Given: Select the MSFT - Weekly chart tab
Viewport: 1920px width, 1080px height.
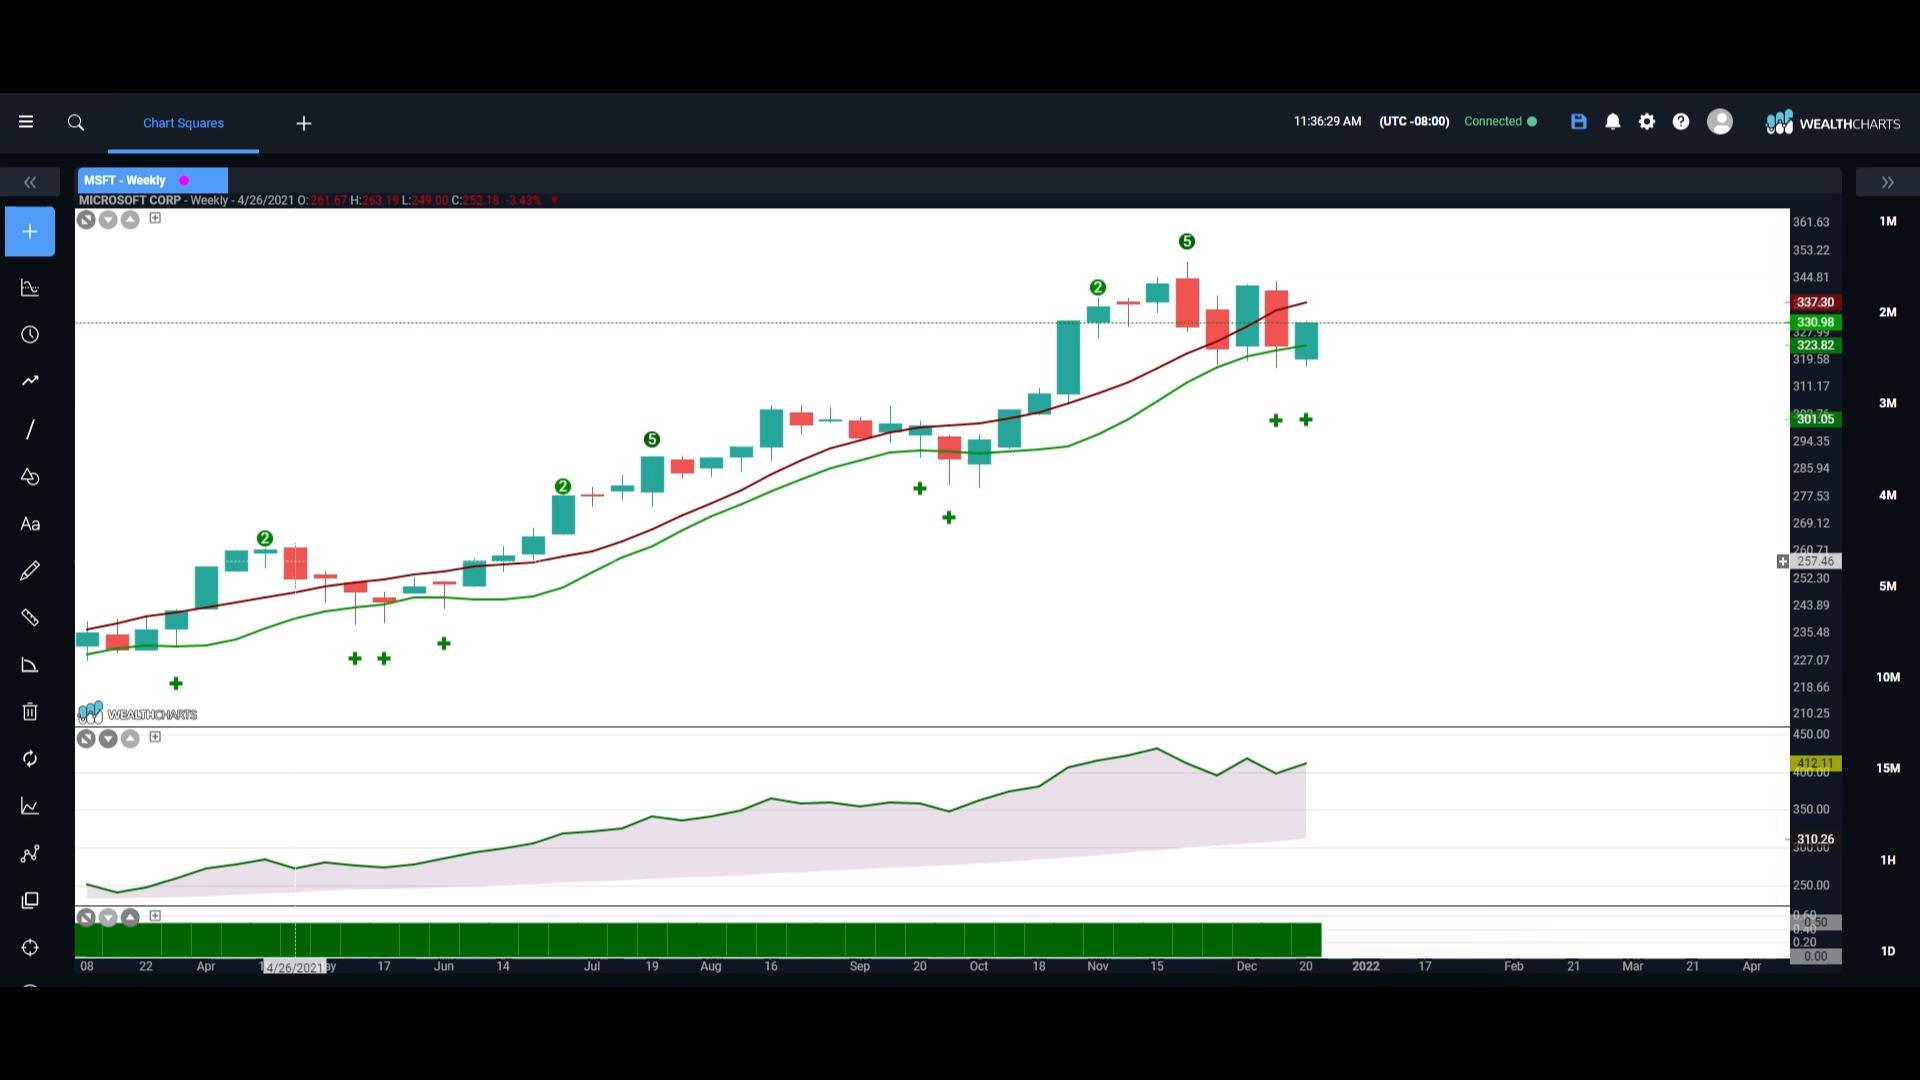Looking at the screenshot, I should pyautogui.click(x=153, y=180).
